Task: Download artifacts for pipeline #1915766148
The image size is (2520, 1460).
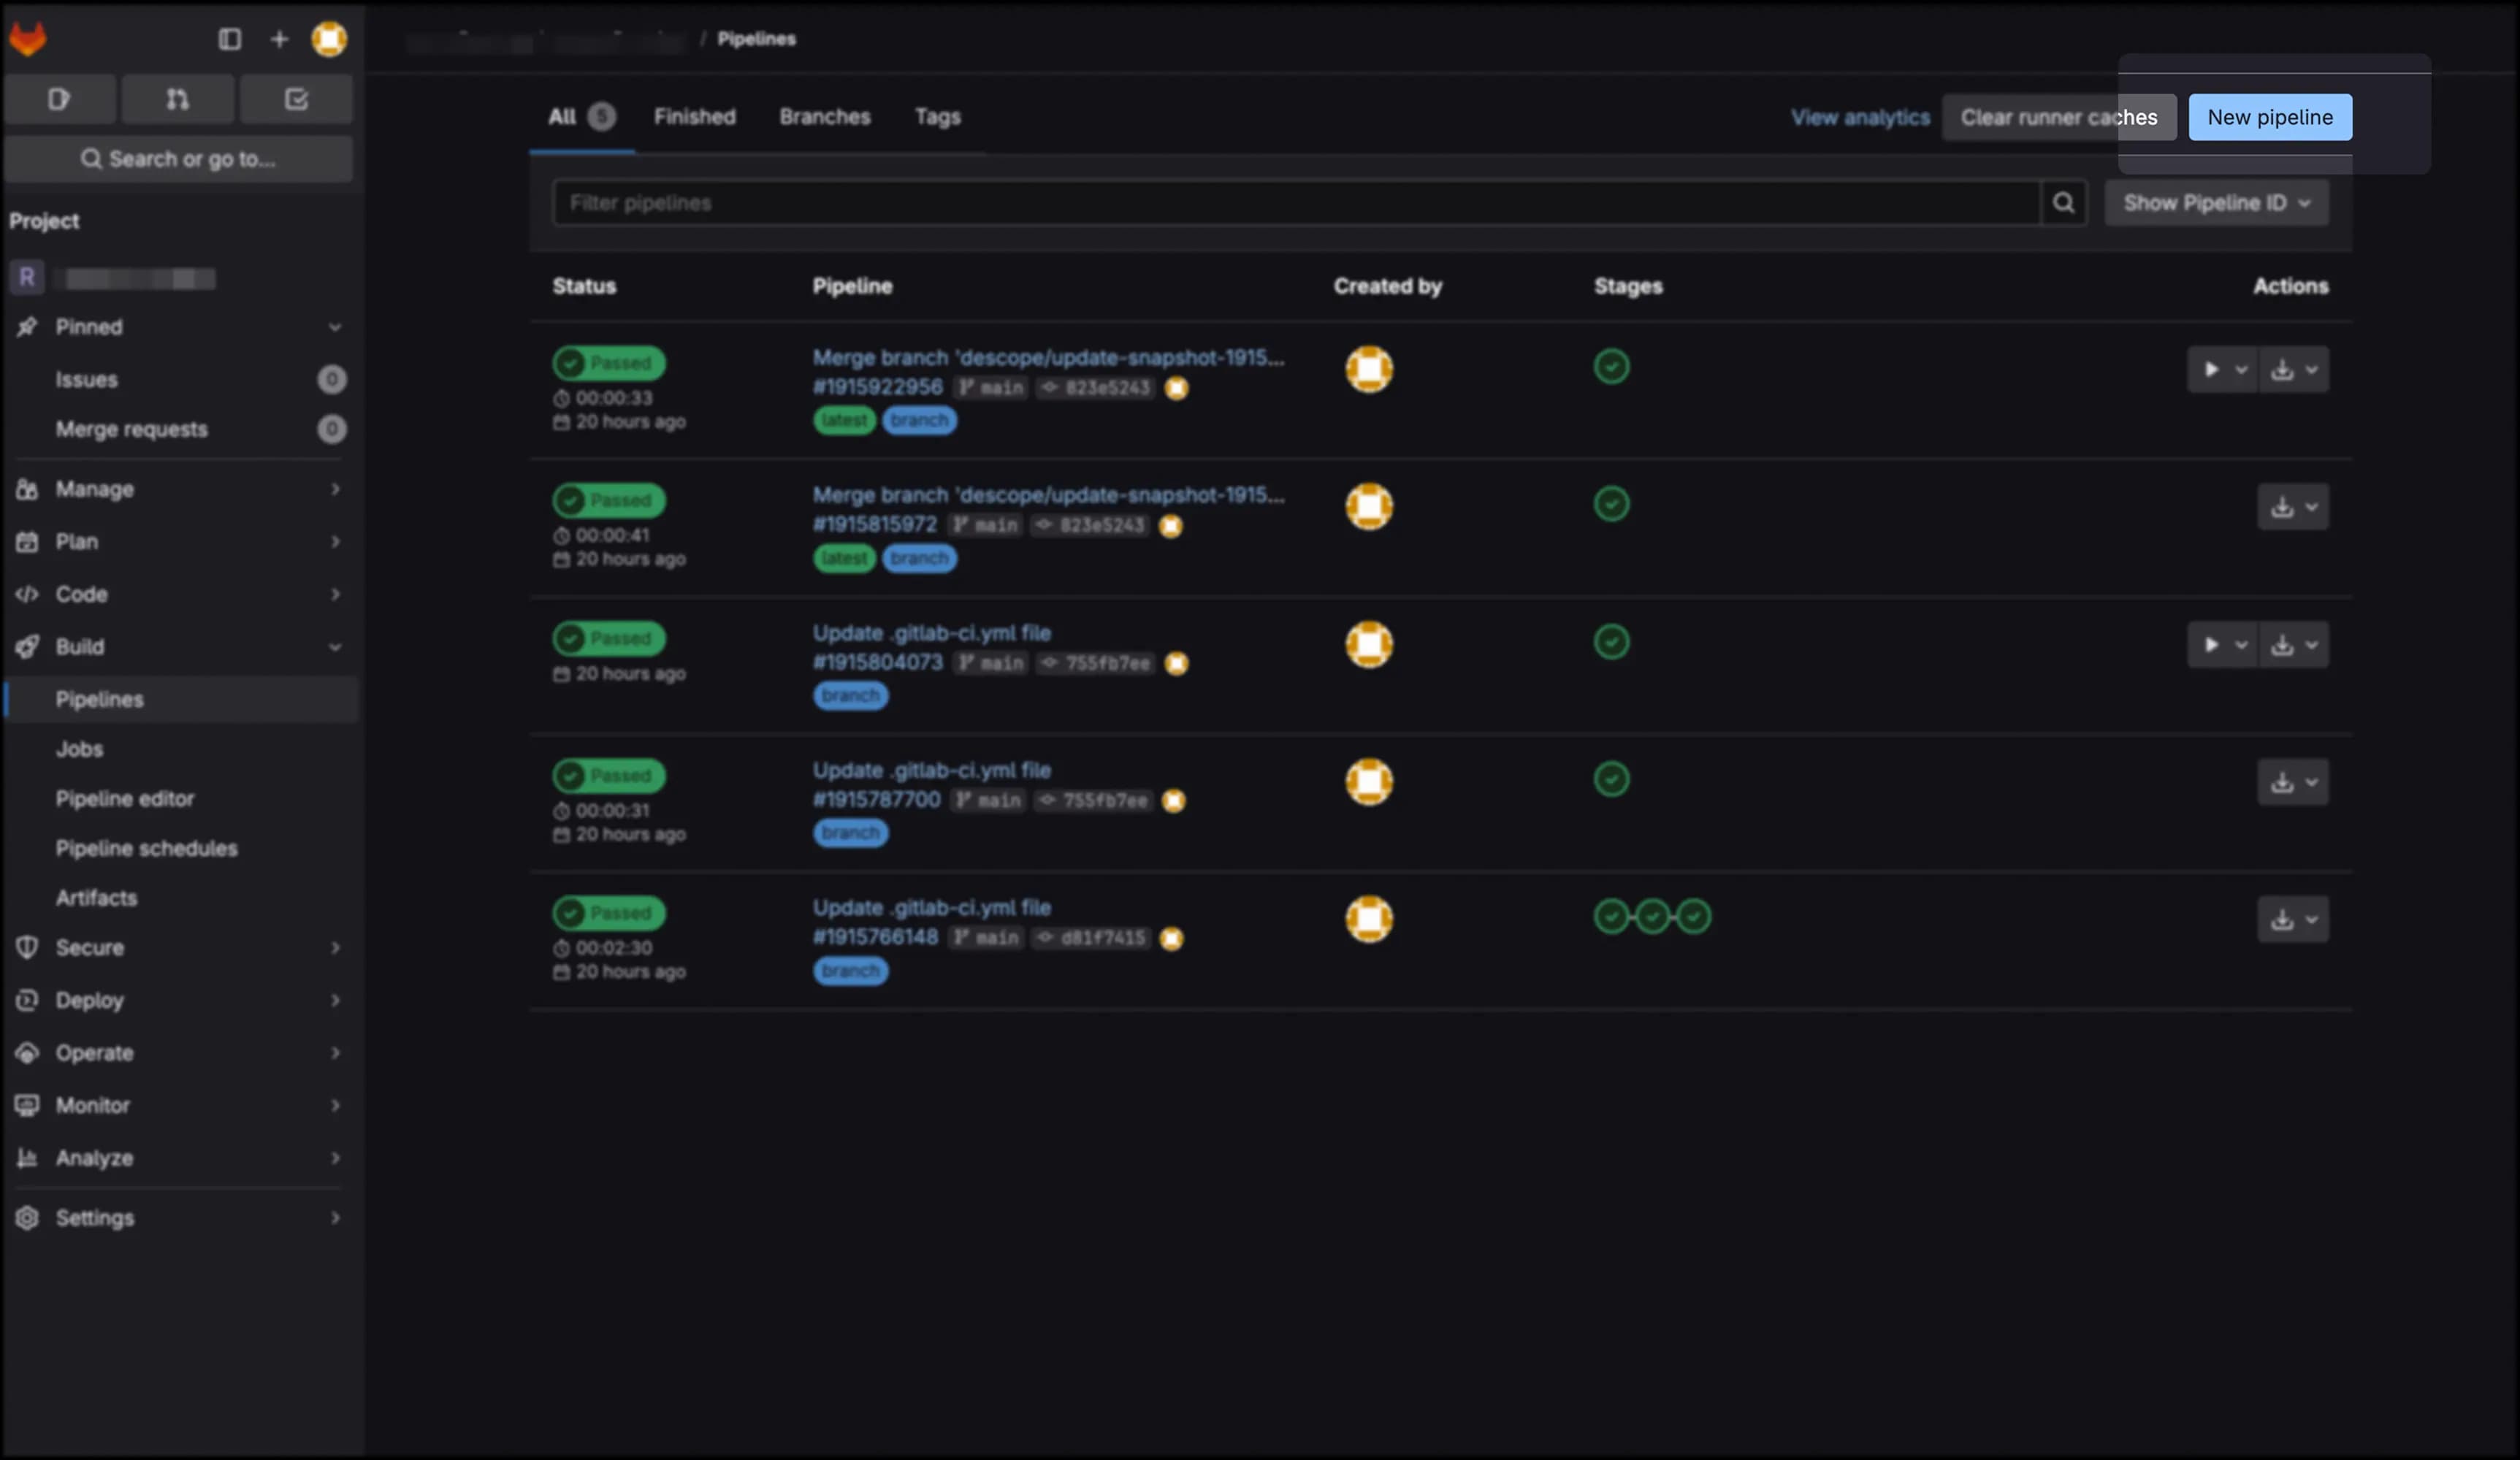Action: click(x=2283, y=918)
